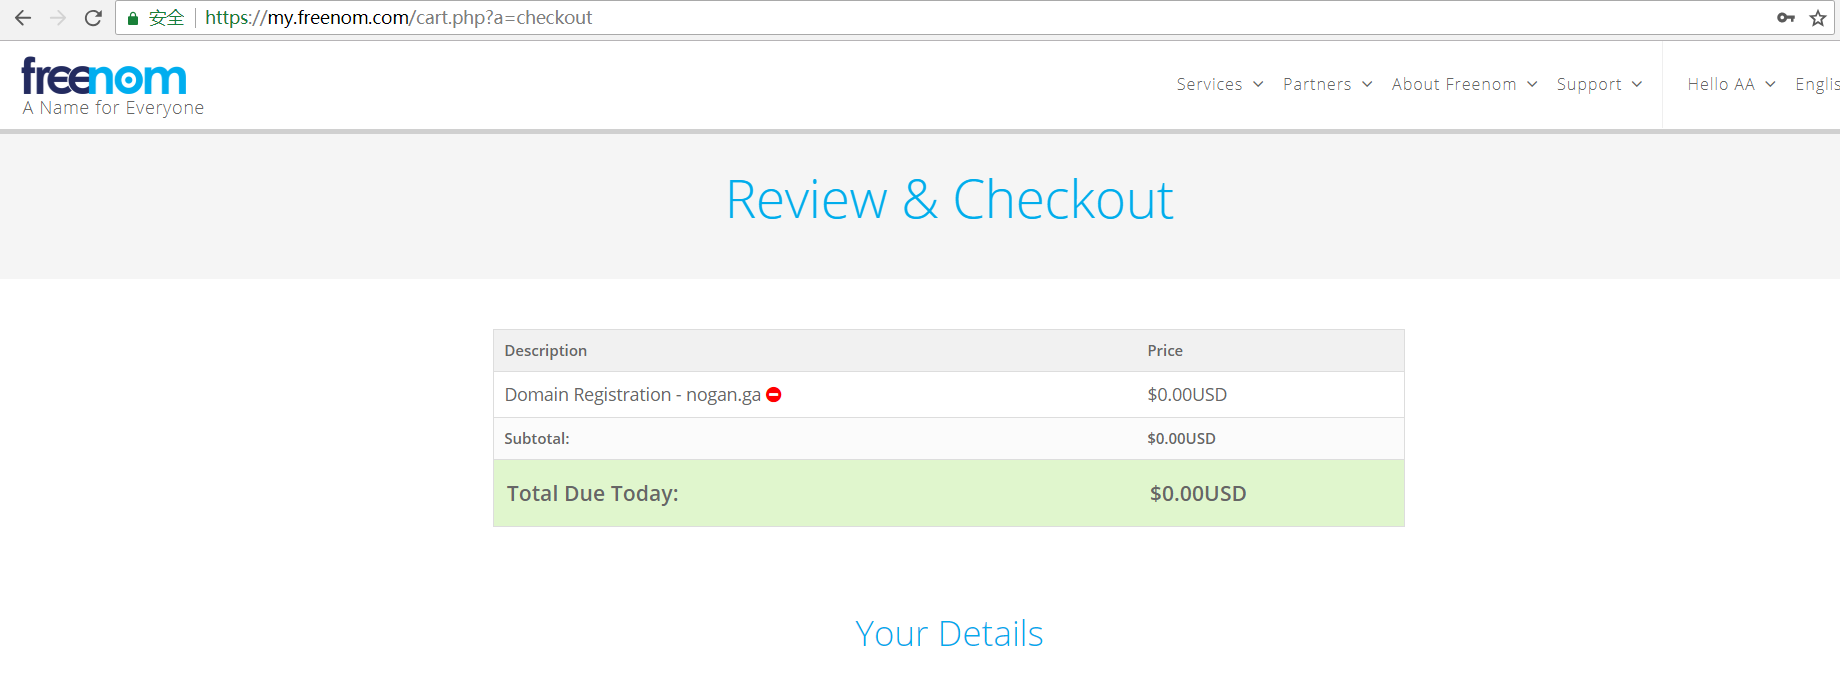Click the browser address bar URL

(399, 18)
